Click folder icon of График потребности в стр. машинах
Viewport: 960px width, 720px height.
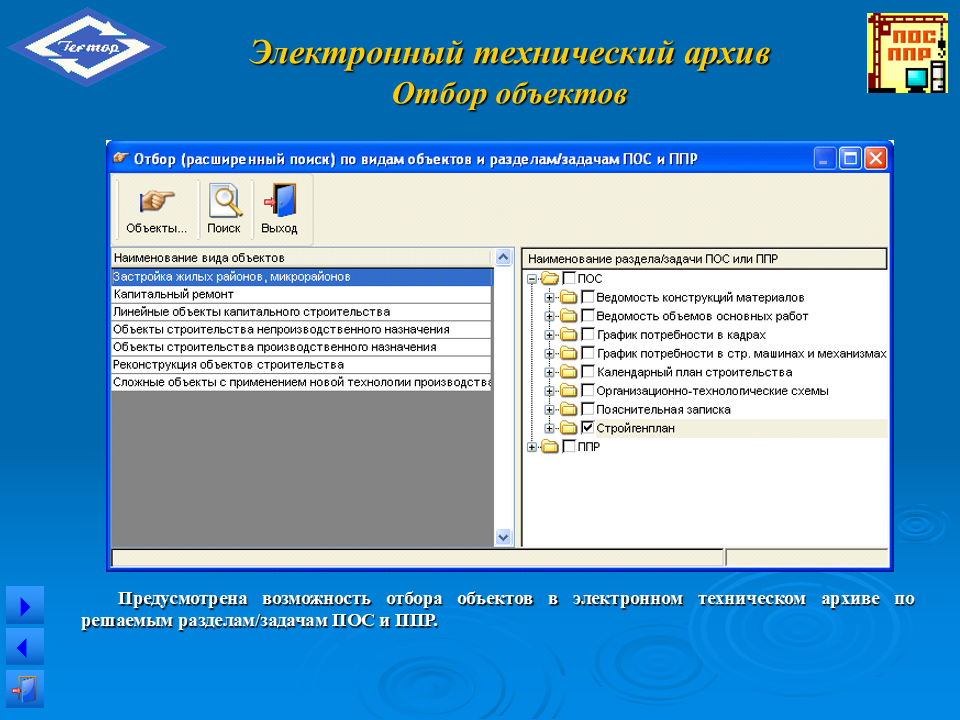coord(569,353)
